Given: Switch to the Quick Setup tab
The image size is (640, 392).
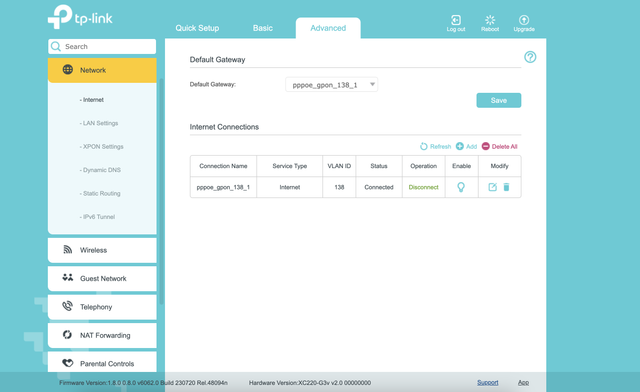Looking at the screenshot, I should [197, 28].
